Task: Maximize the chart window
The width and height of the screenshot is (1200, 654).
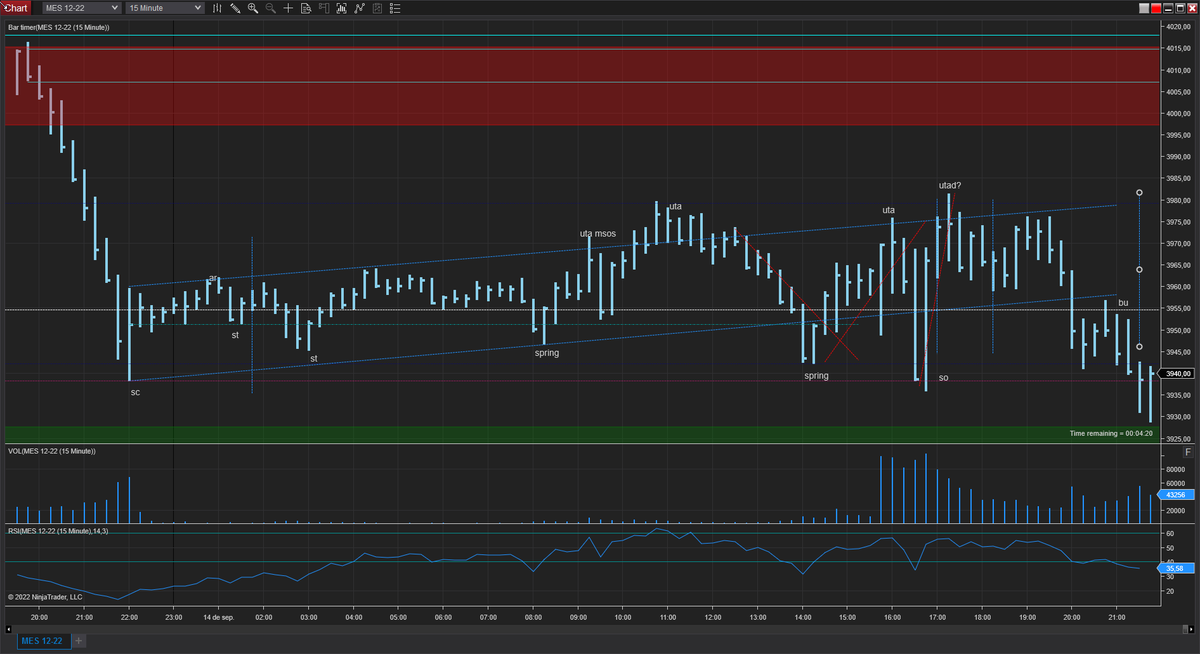Action: pos(1180,8)
